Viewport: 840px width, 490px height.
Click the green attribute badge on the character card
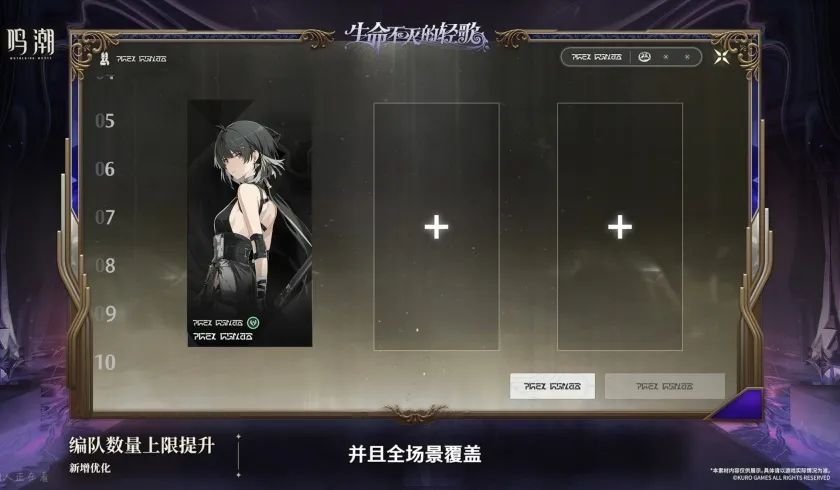253,323
